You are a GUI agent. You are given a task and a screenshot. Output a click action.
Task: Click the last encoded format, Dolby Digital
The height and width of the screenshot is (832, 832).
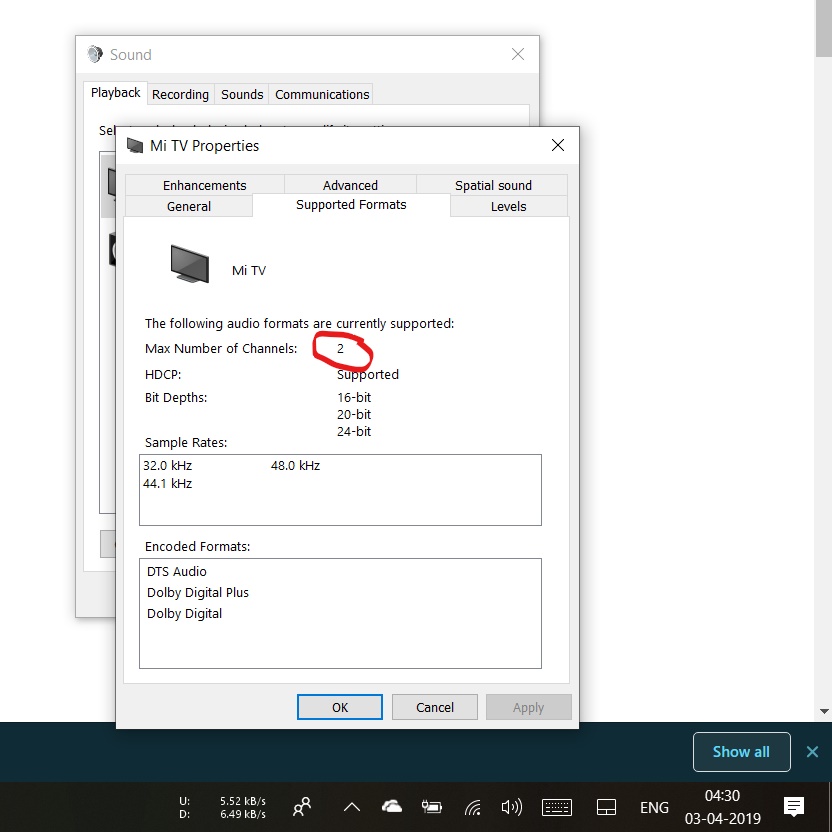click(184, 614)
